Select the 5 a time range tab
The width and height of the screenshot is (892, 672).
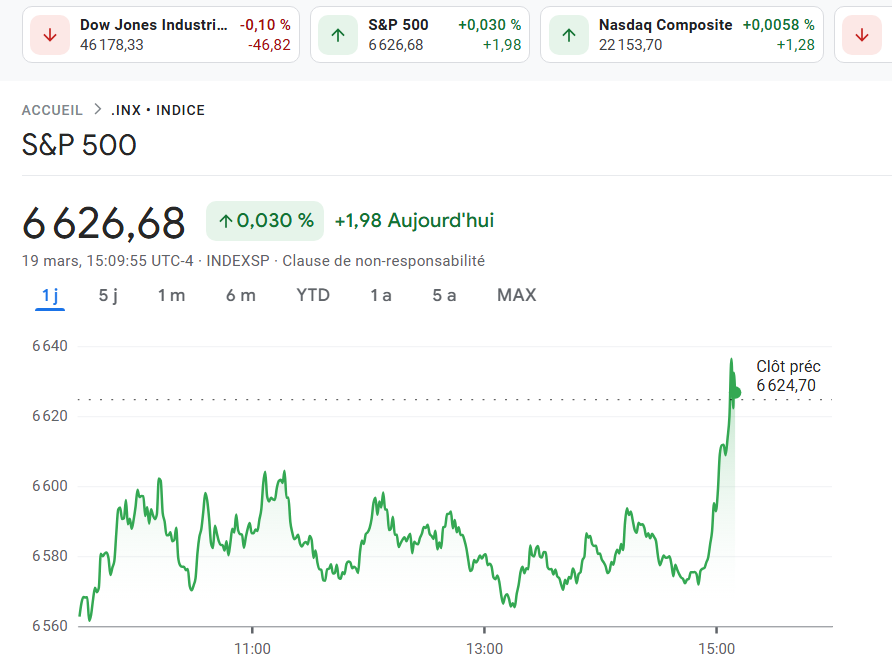[444, 295]
